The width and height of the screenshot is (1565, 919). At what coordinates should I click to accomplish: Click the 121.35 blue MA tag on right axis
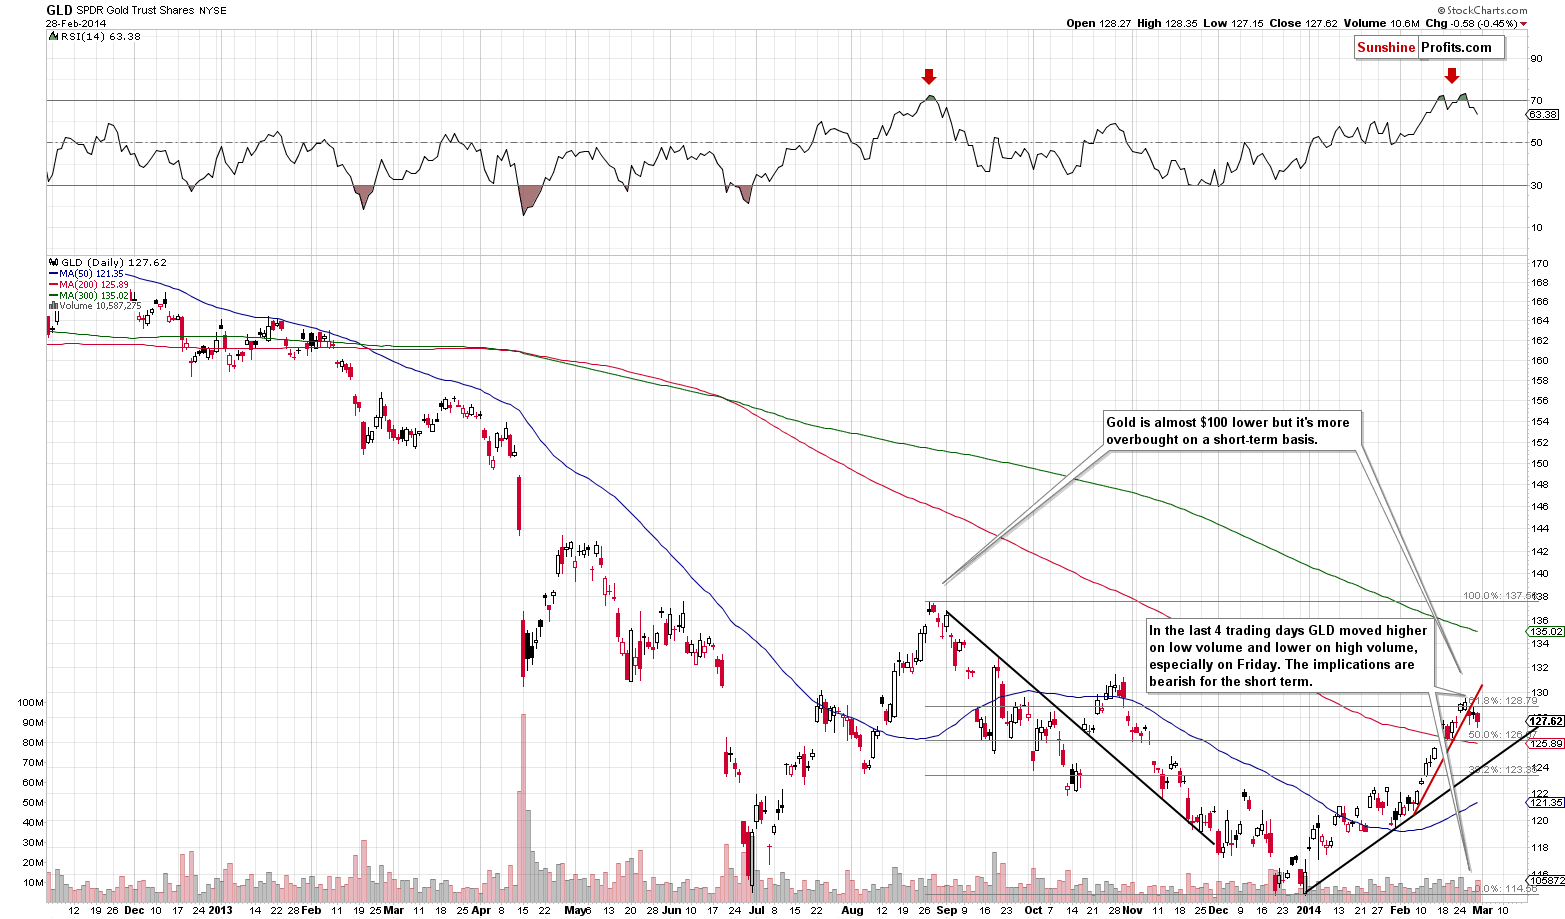[x=1546, y=802]
